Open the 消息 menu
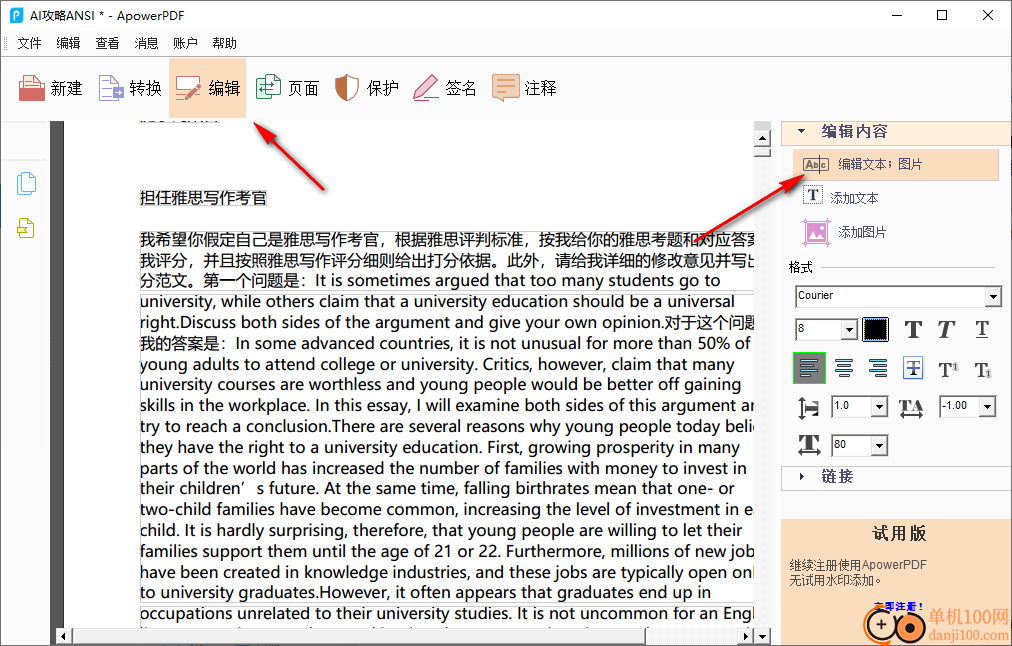 (x=146, y=43)
